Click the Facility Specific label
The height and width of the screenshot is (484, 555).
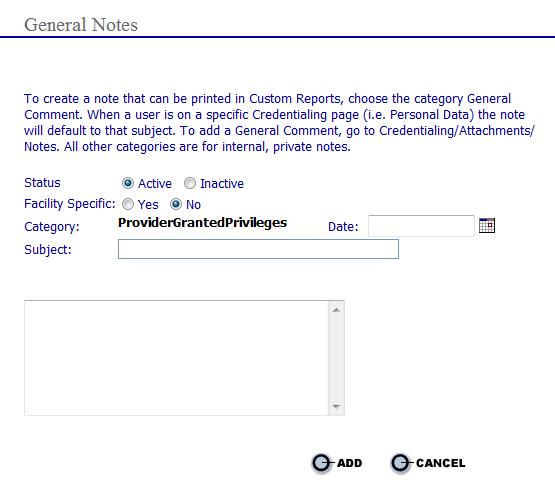point(70,204)
